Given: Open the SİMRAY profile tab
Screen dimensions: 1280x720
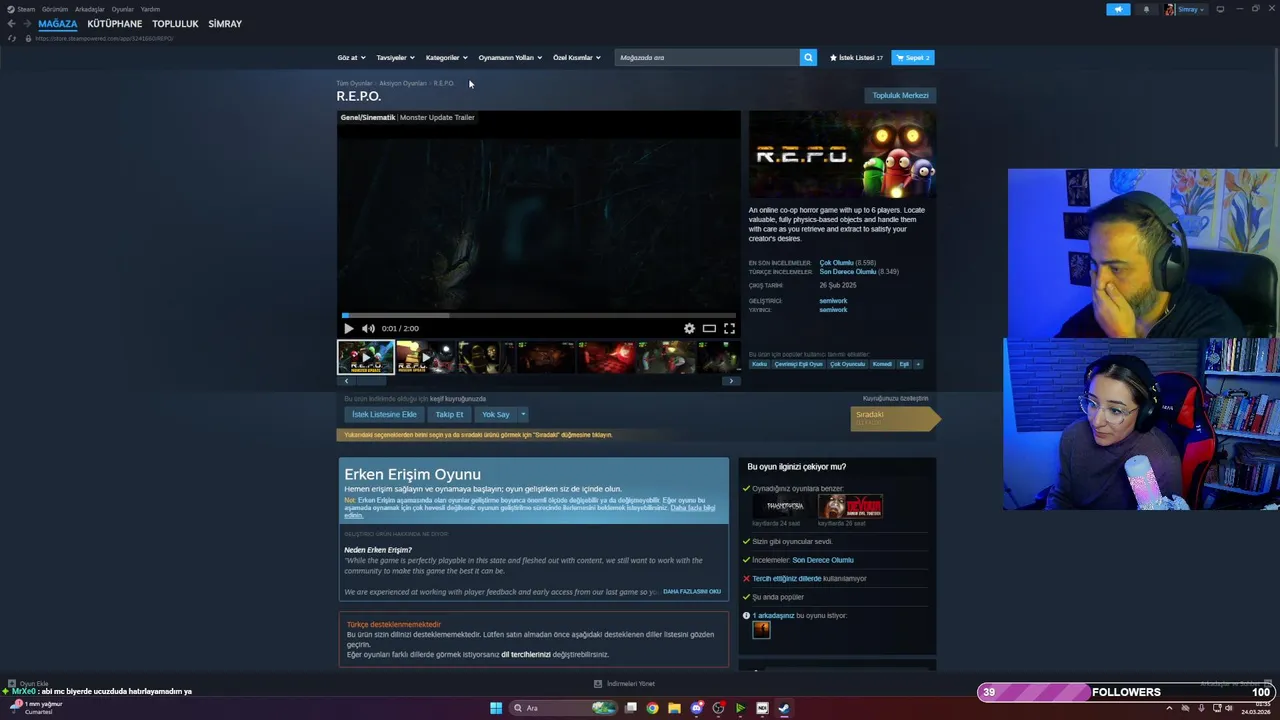Looking at the screenshot, I should (x=225, y=24).
